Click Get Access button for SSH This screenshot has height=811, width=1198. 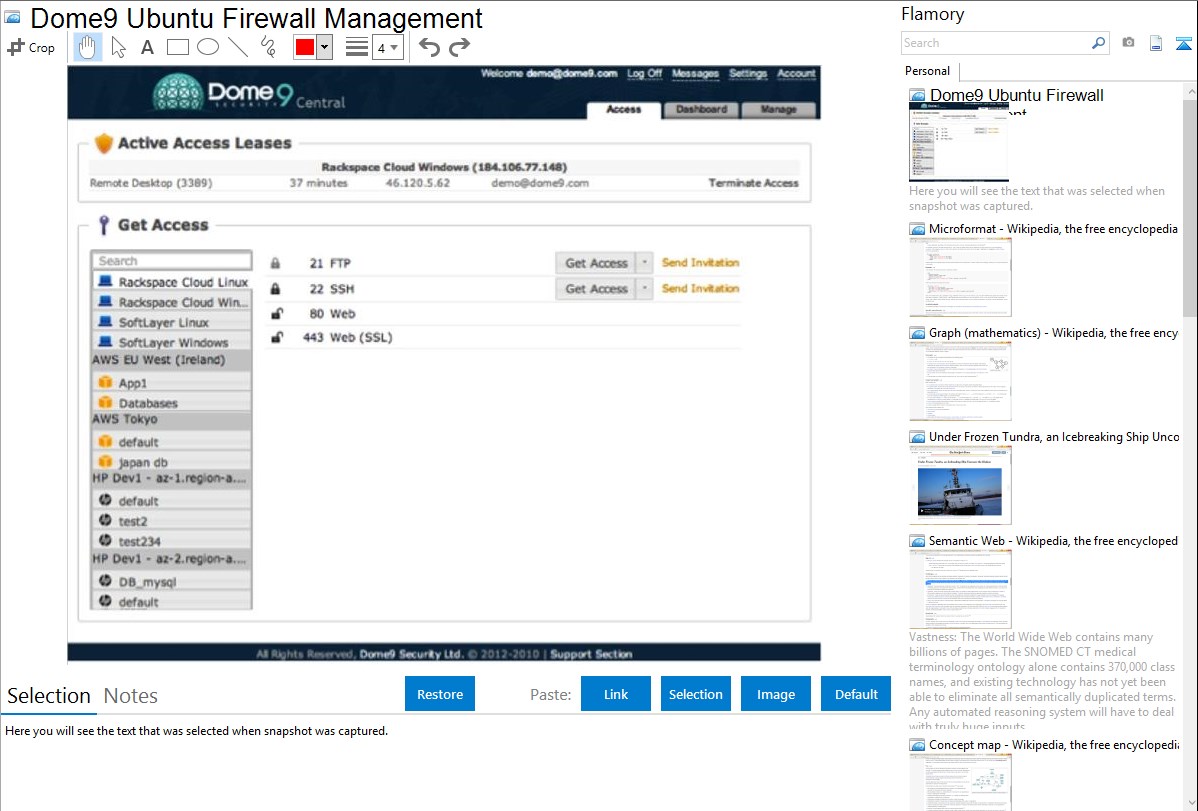click(596, 289)
